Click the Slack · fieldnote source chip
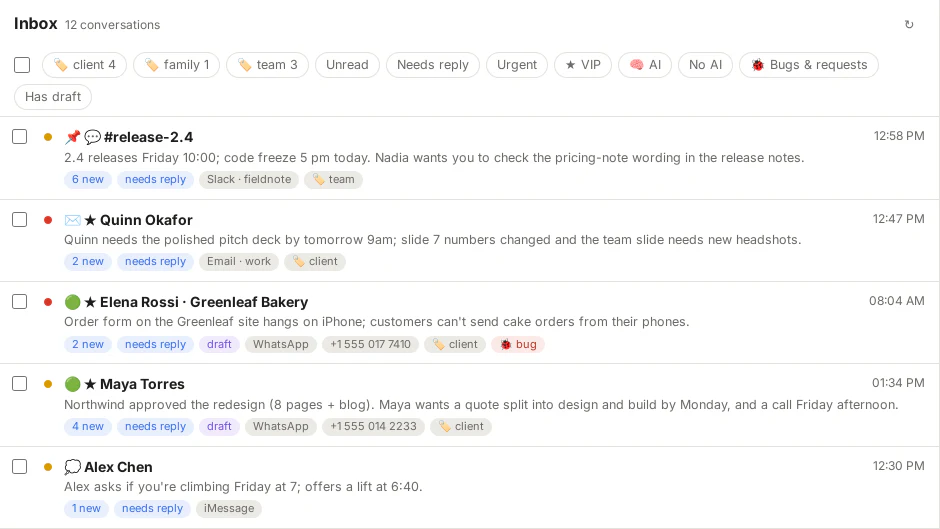Screen dimensions: 940x529 click(x=249, y=179)
